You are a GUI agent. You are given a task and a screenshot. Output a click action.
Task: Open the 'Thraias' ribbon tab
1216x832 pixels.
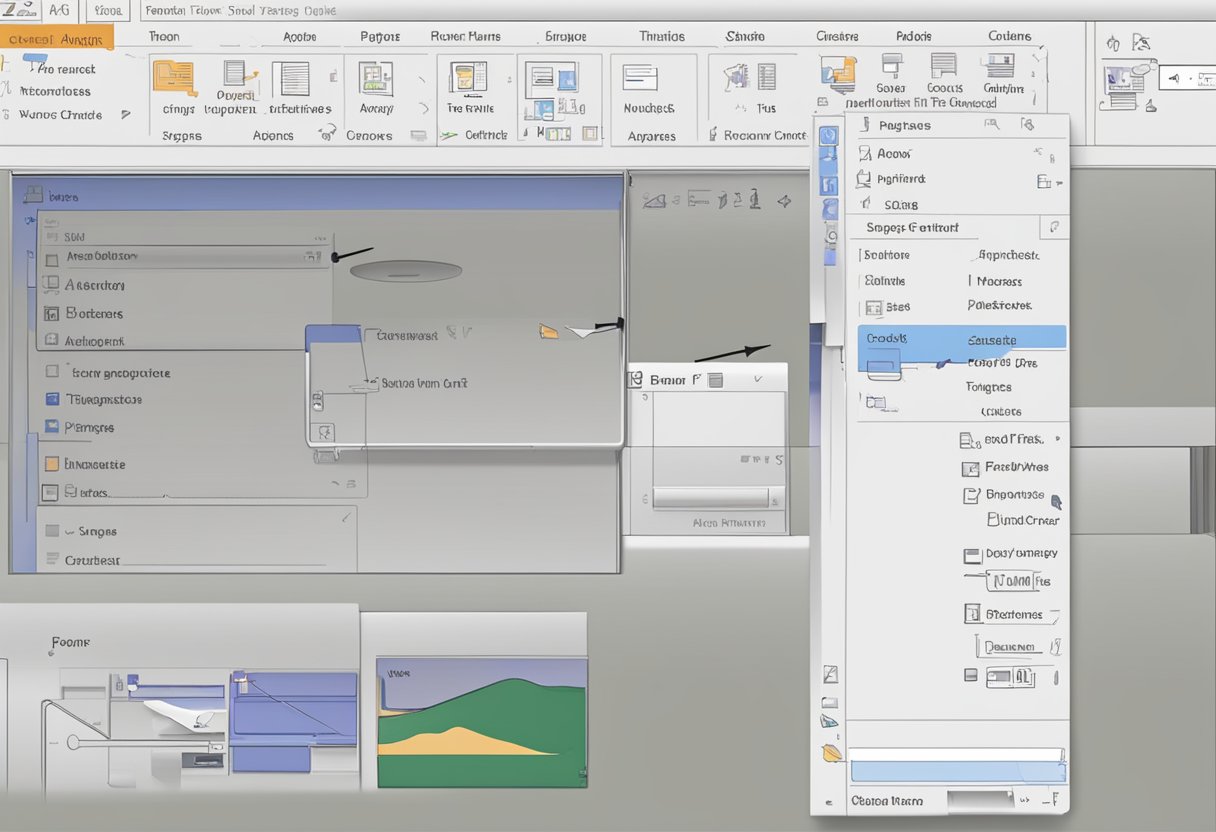pos(661,36)
